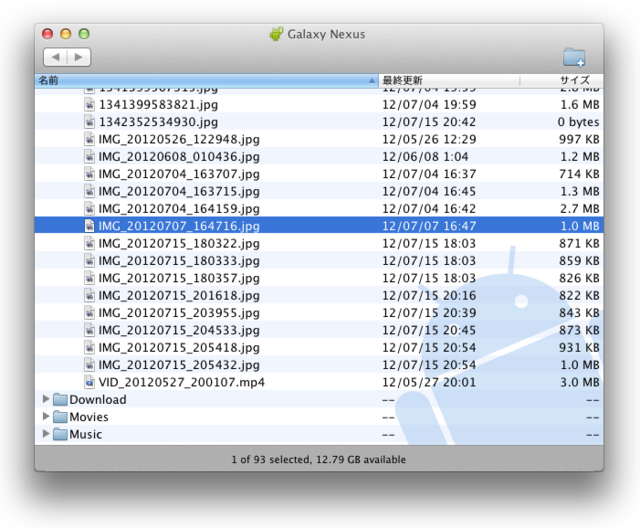Click the date 12/06/08 1:04
The width and height of the screenshot is (640, 528).
click(425, 157)
